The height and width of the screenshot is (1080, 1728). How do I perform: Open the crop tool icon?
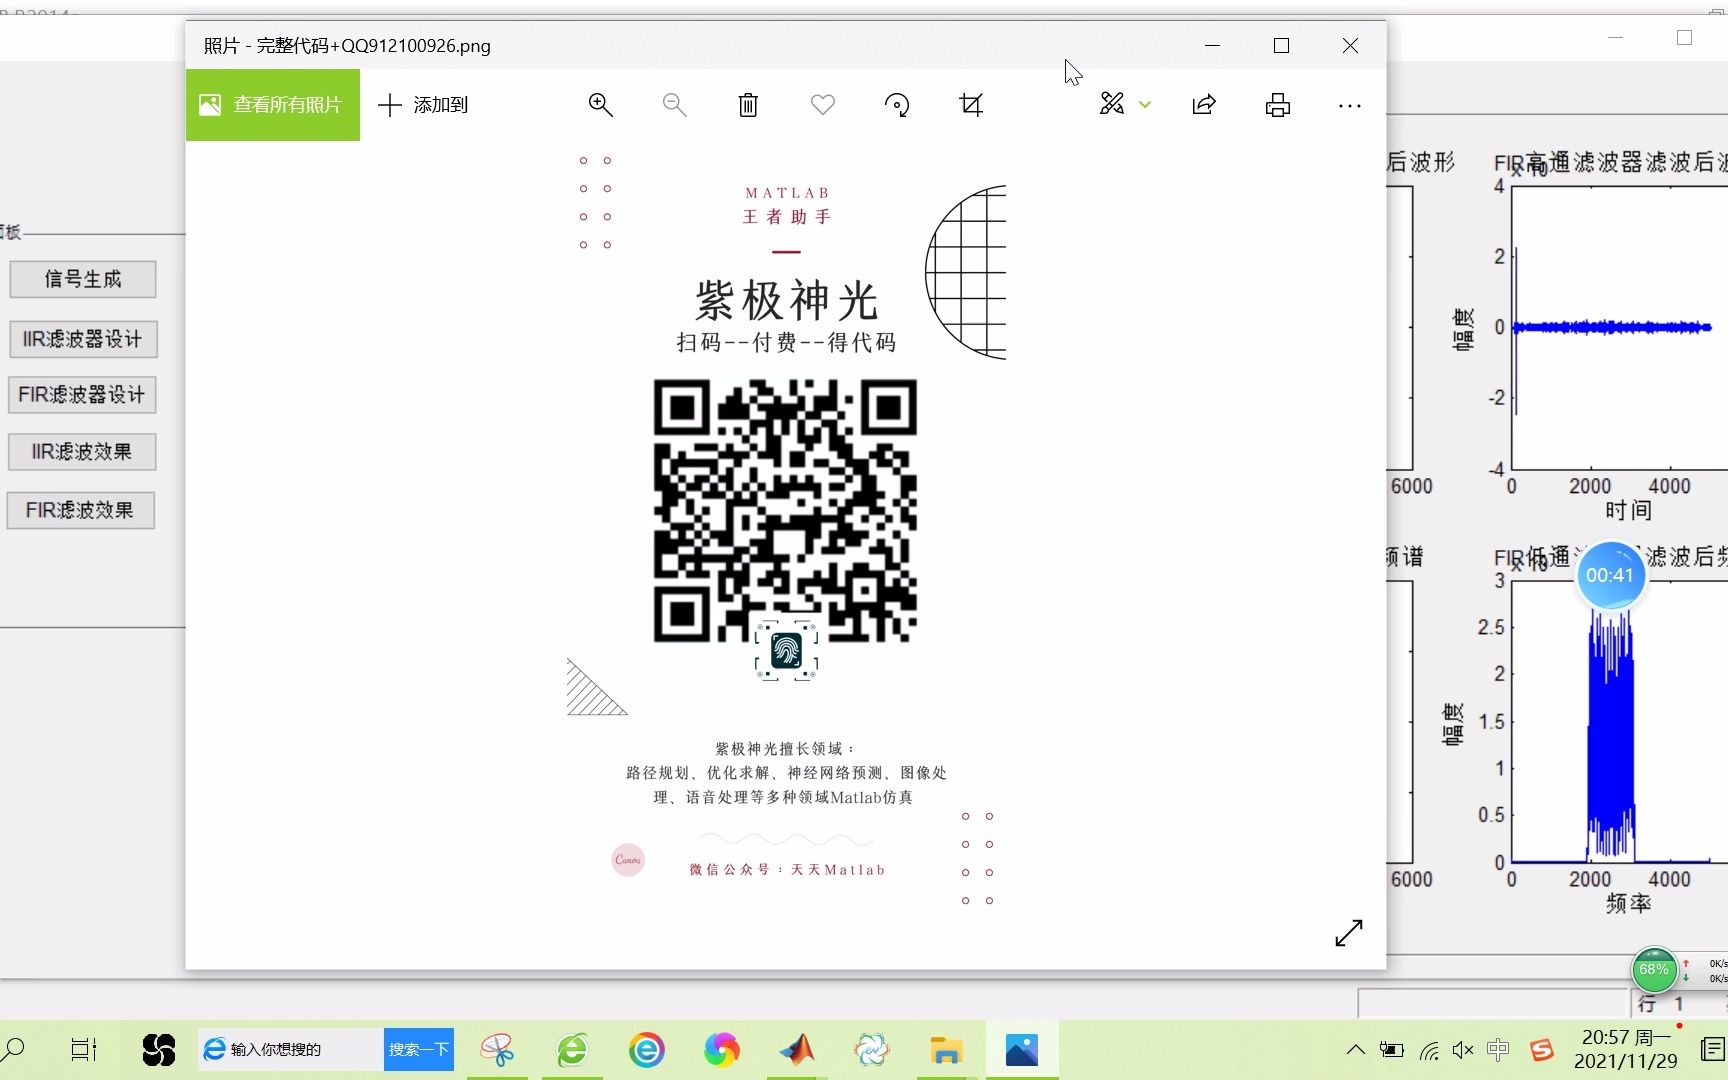click(x=971, y=105)
